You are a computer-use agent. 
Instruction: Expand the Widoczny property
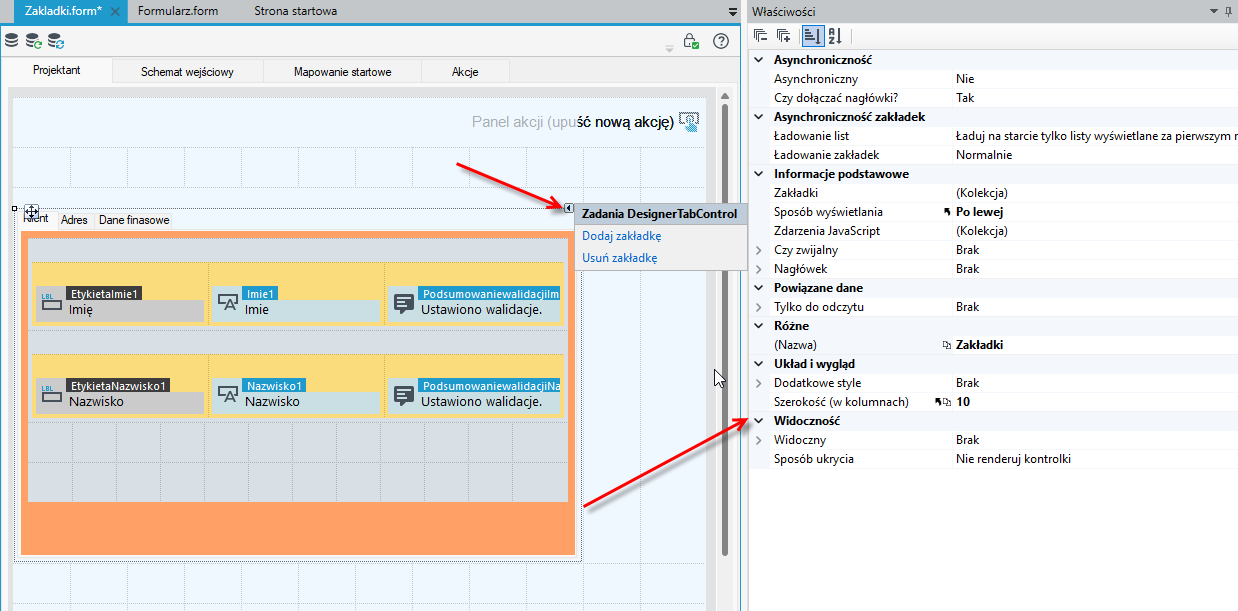pos(759,440)
